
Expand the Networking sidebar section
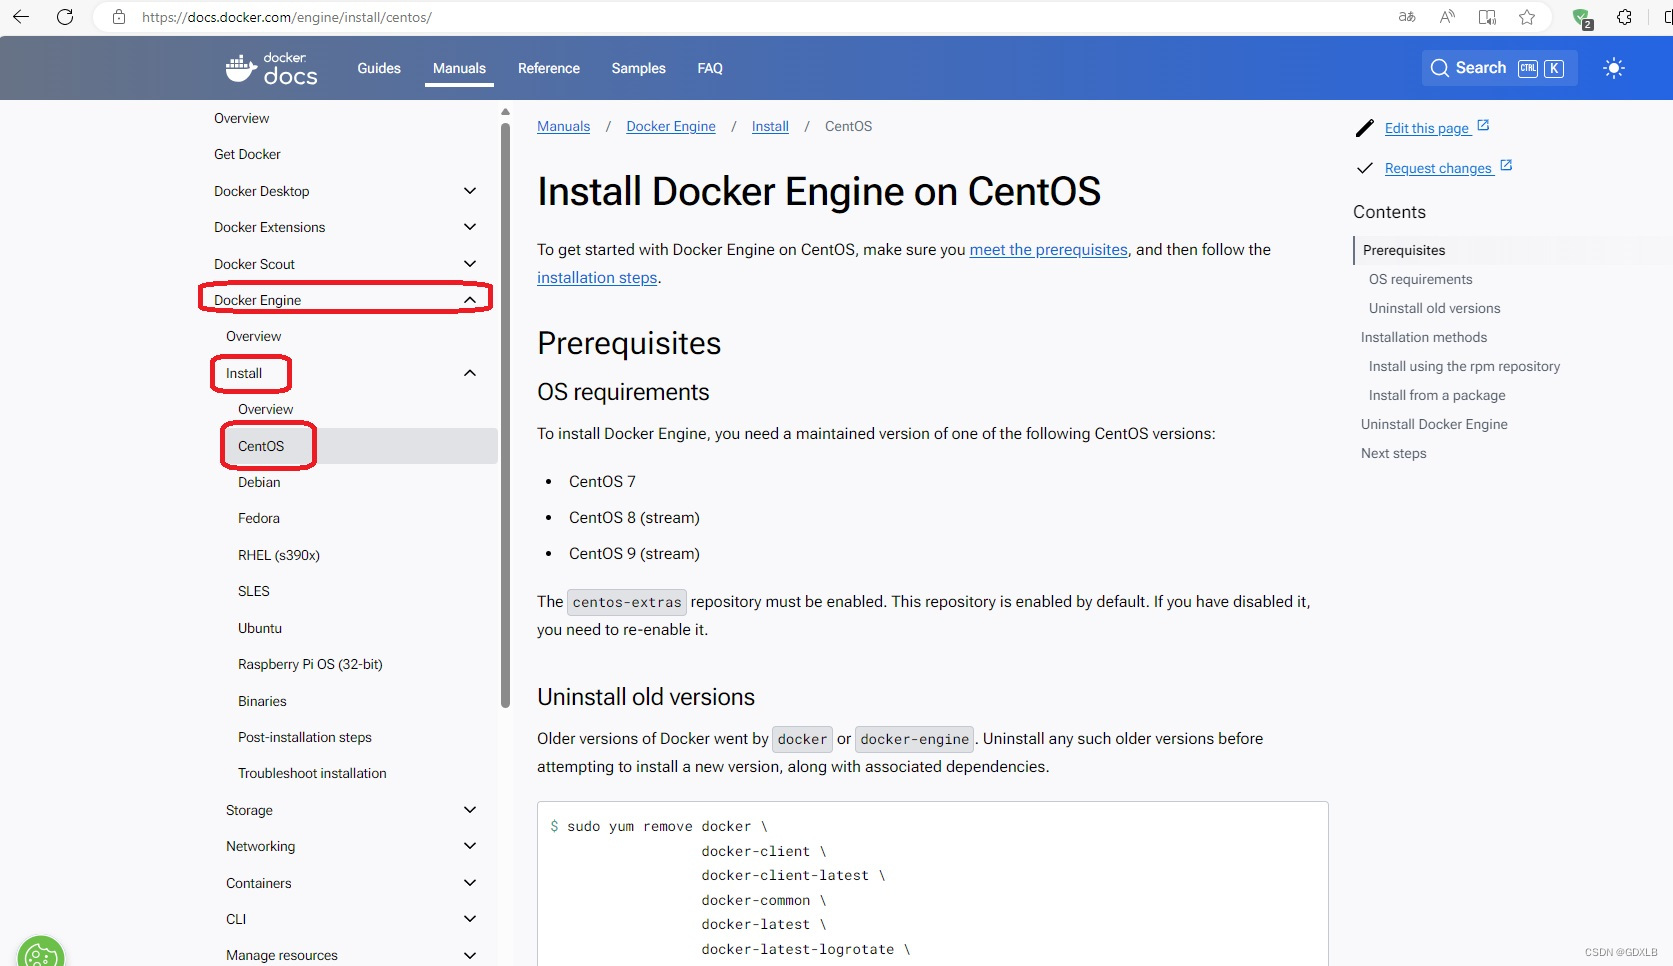coord(469,845)
